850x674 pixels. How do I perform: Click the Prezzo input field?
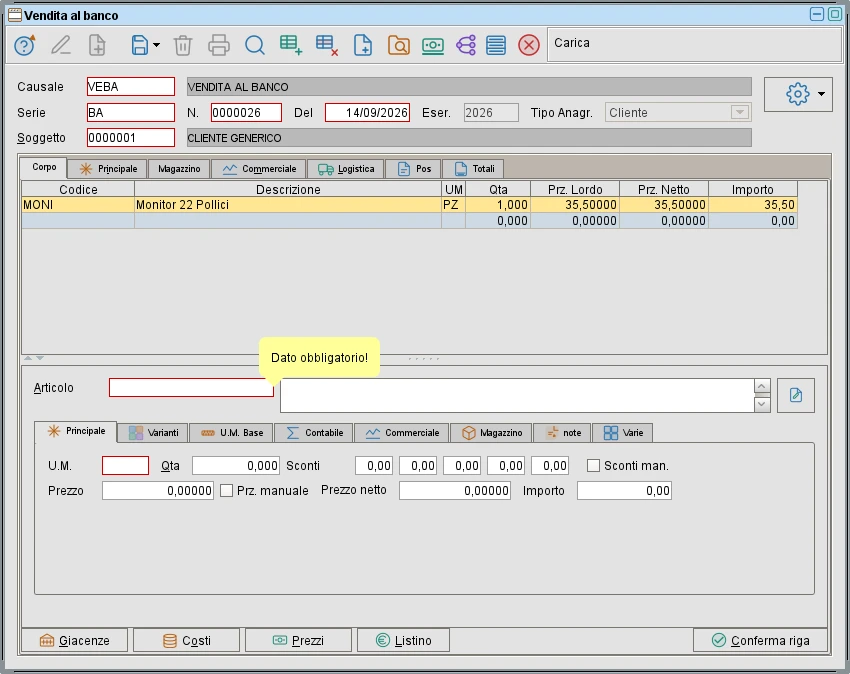(x=158, y=491)
